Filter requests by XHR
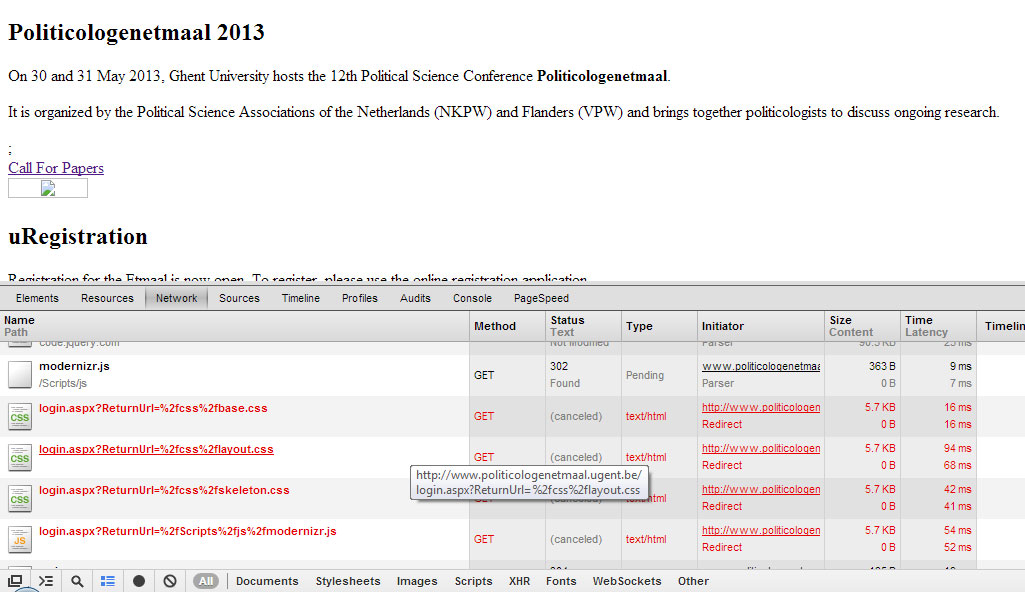Screen dimensions: 1025x592 click(519, 581)
